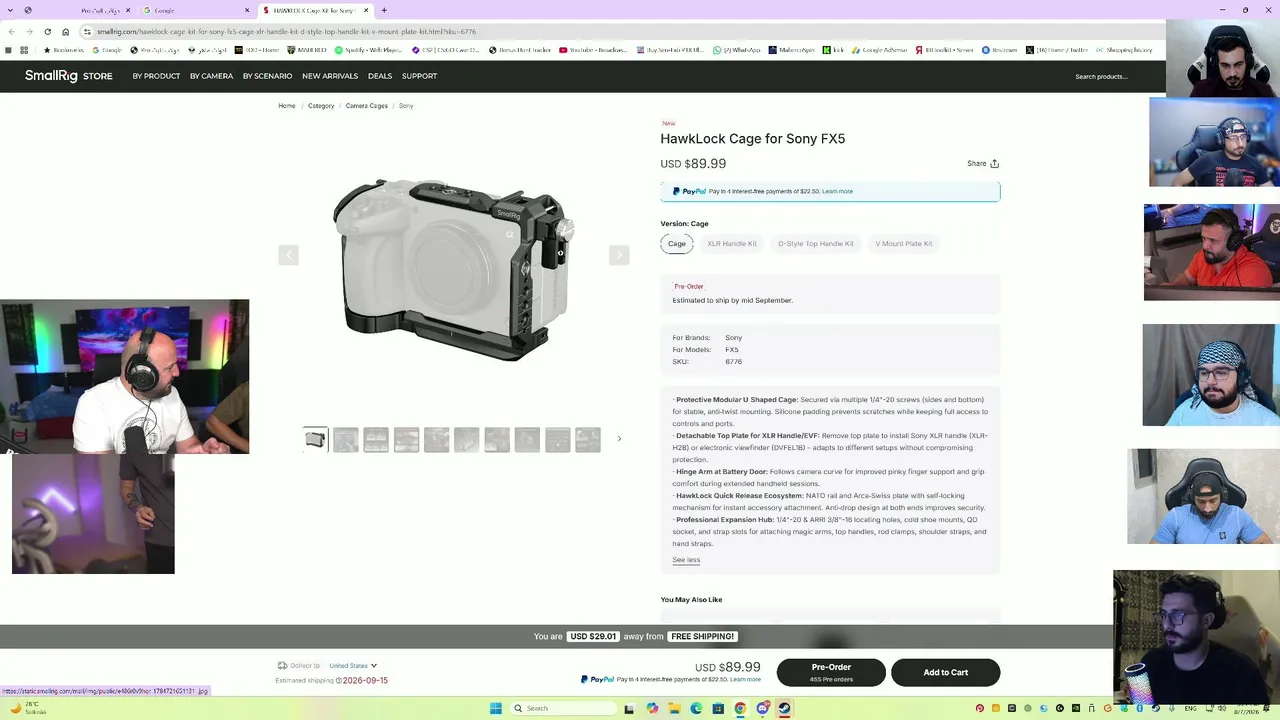Screen dimensions: 1280x720
Task: Close the HawkLock Cage browser tab
Action: tap(366, 10)
